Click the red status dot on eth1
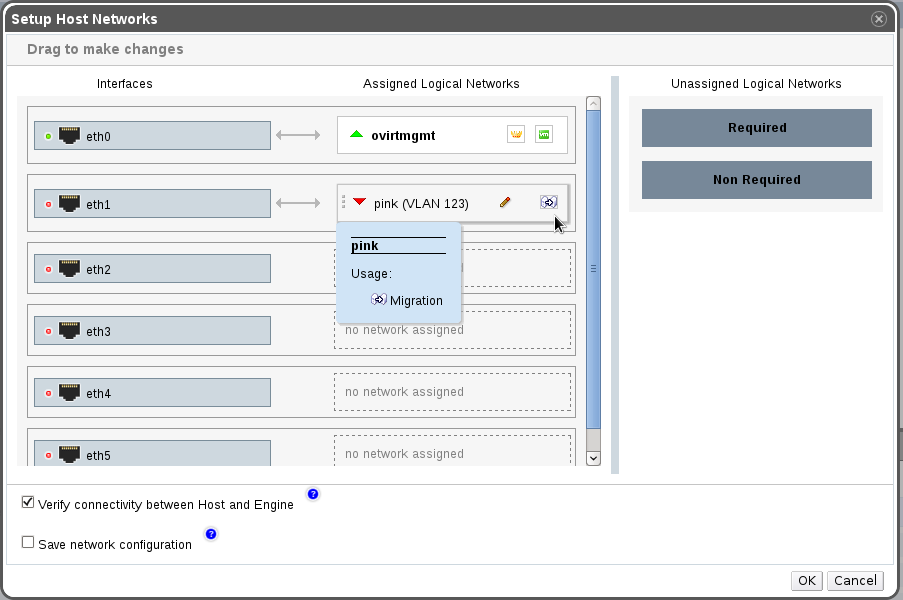 point(48,205)
